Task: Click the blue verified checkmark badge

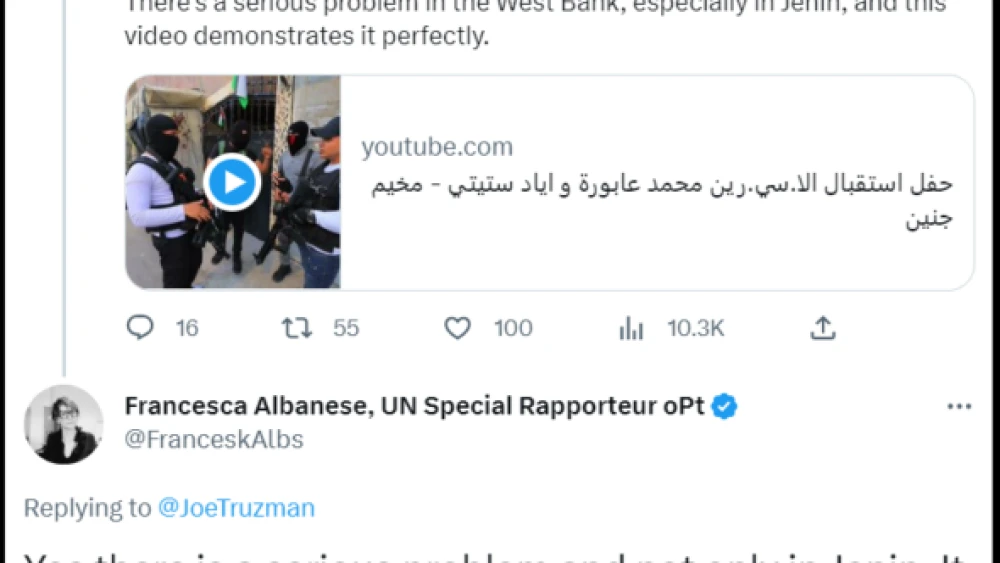Action: coord(725,406)
